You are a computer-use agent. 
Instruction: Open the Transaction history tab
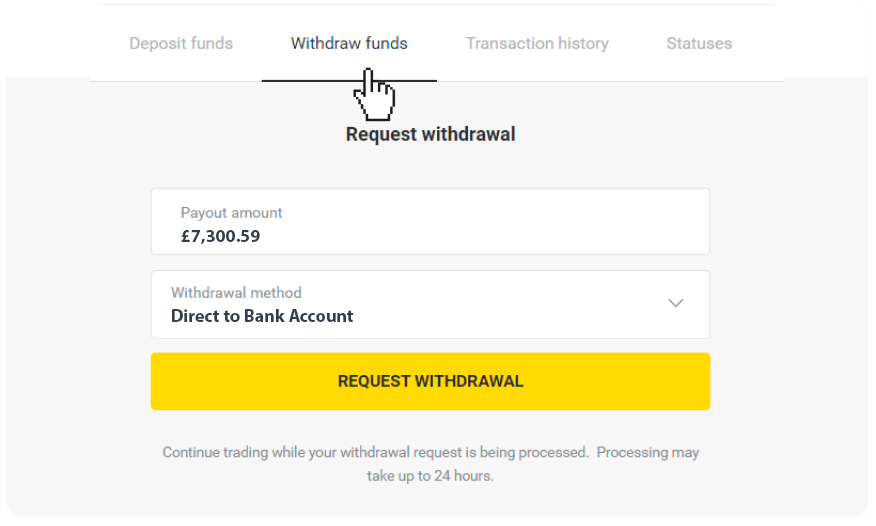pyautogui.click(x=537, y=44)
